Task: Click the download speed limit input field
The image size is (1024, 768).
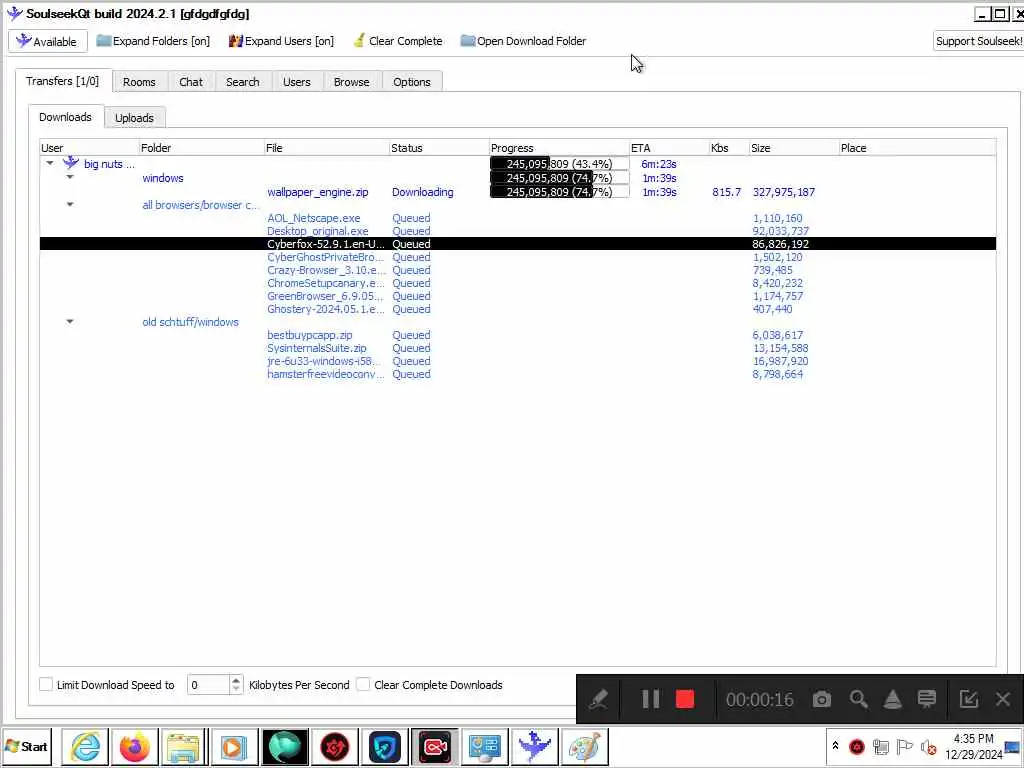Action: (208, 685)
